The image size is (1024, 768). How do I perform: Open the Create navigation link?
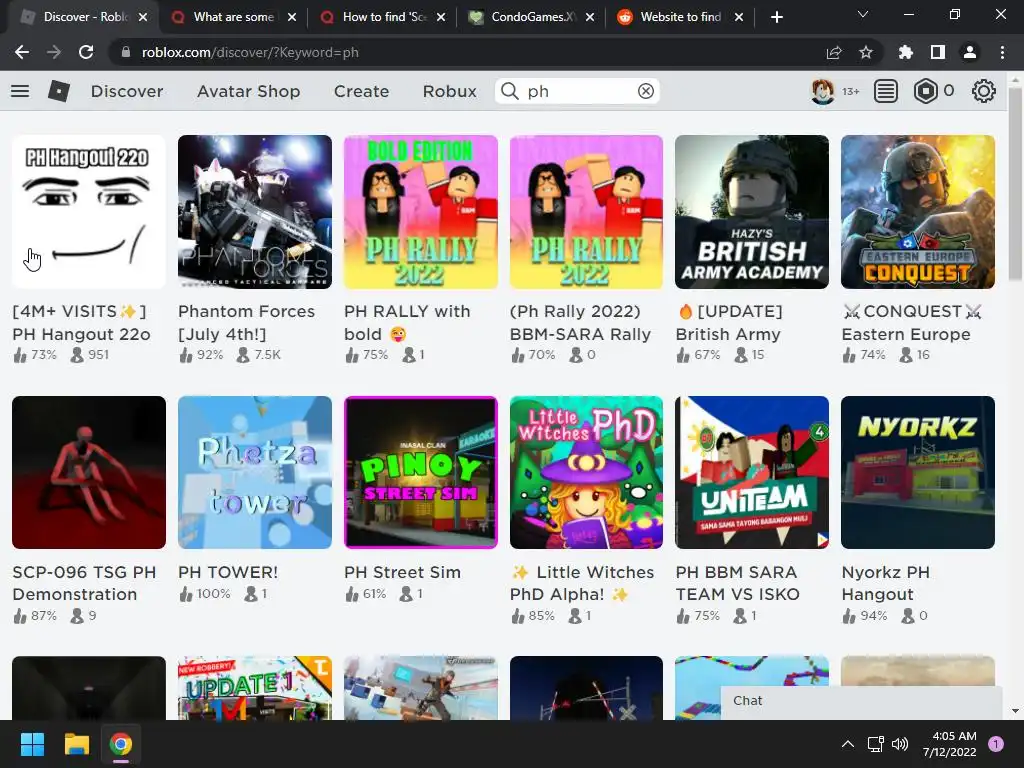361,91
